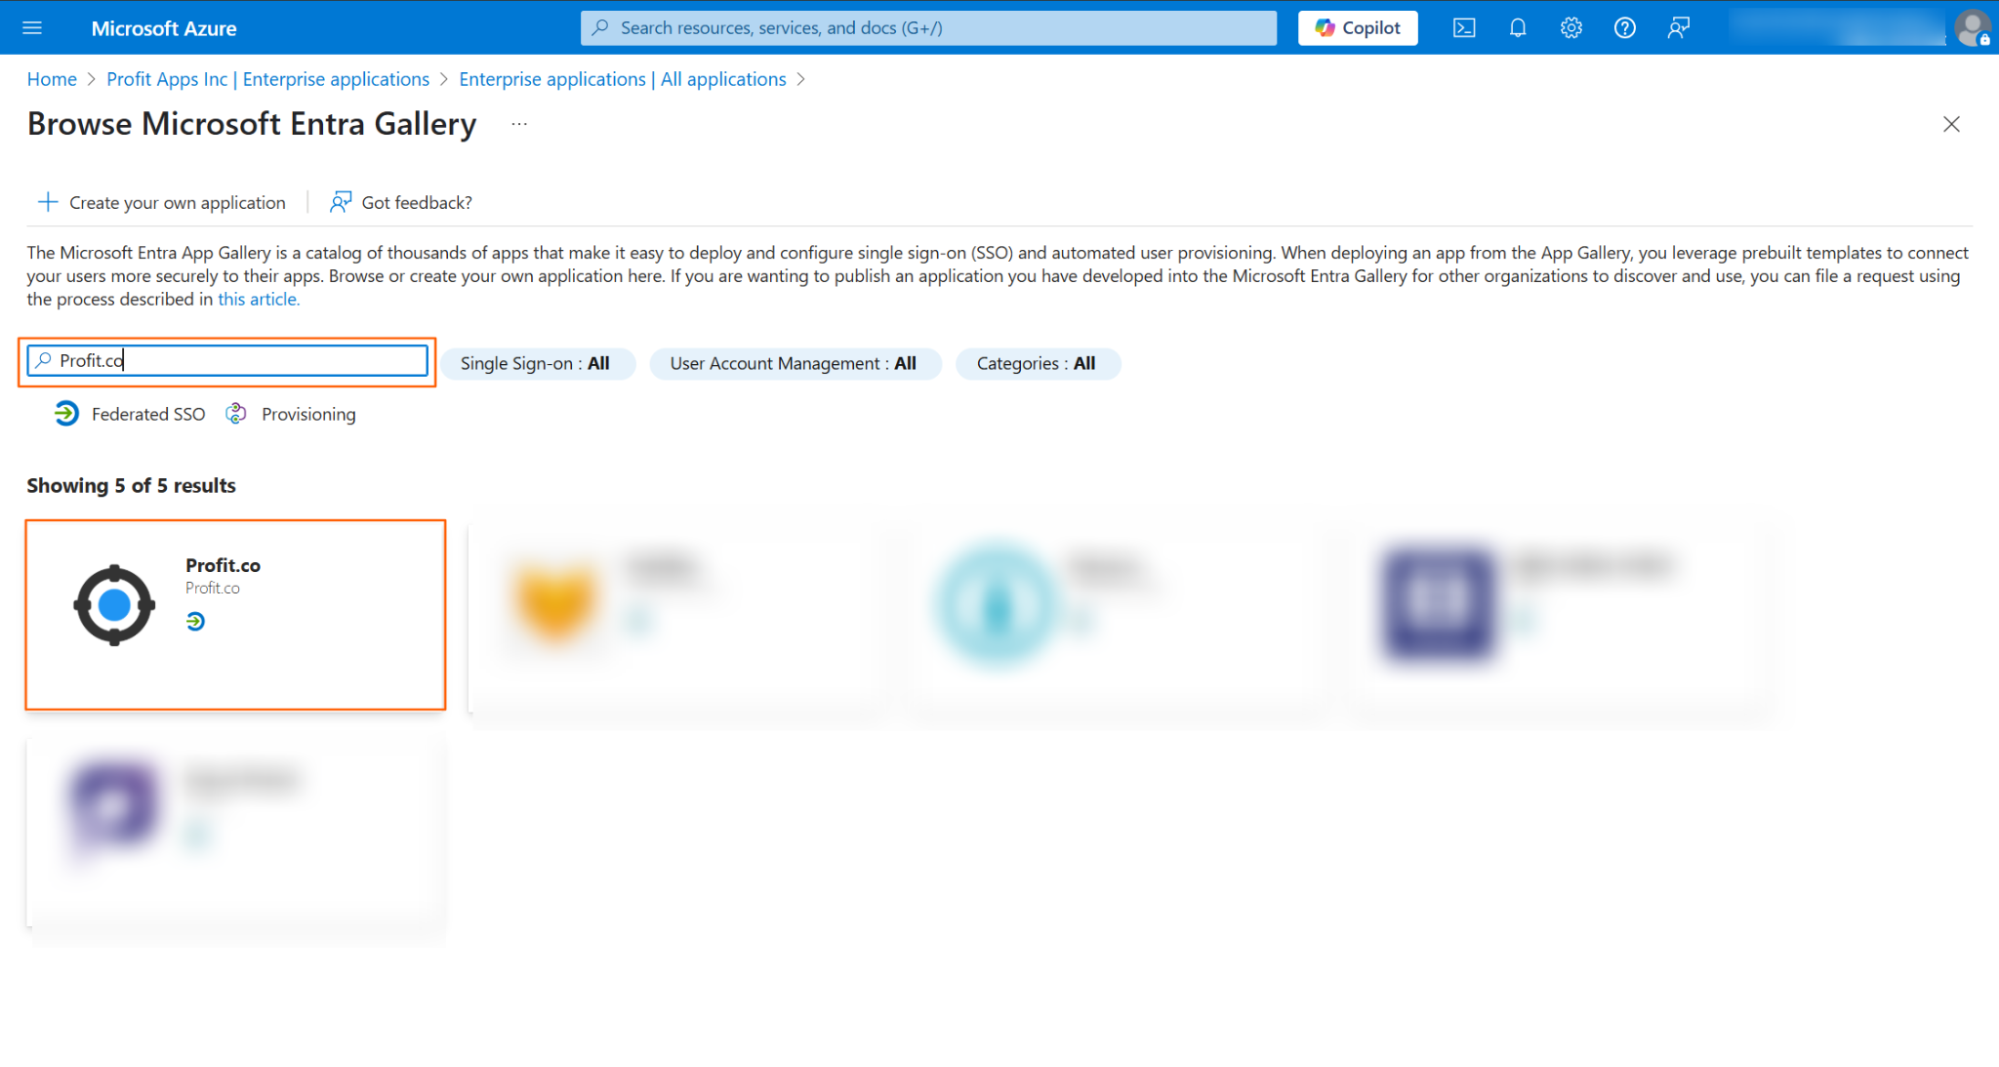Click the 'Provisioning' legend label
The image size is (1999, 1067).
coord(308,414)
